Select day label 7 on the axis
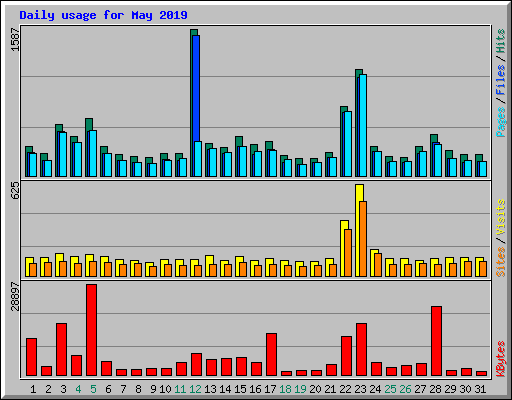Viewport: 512px width, 400px height. (123, 389)
